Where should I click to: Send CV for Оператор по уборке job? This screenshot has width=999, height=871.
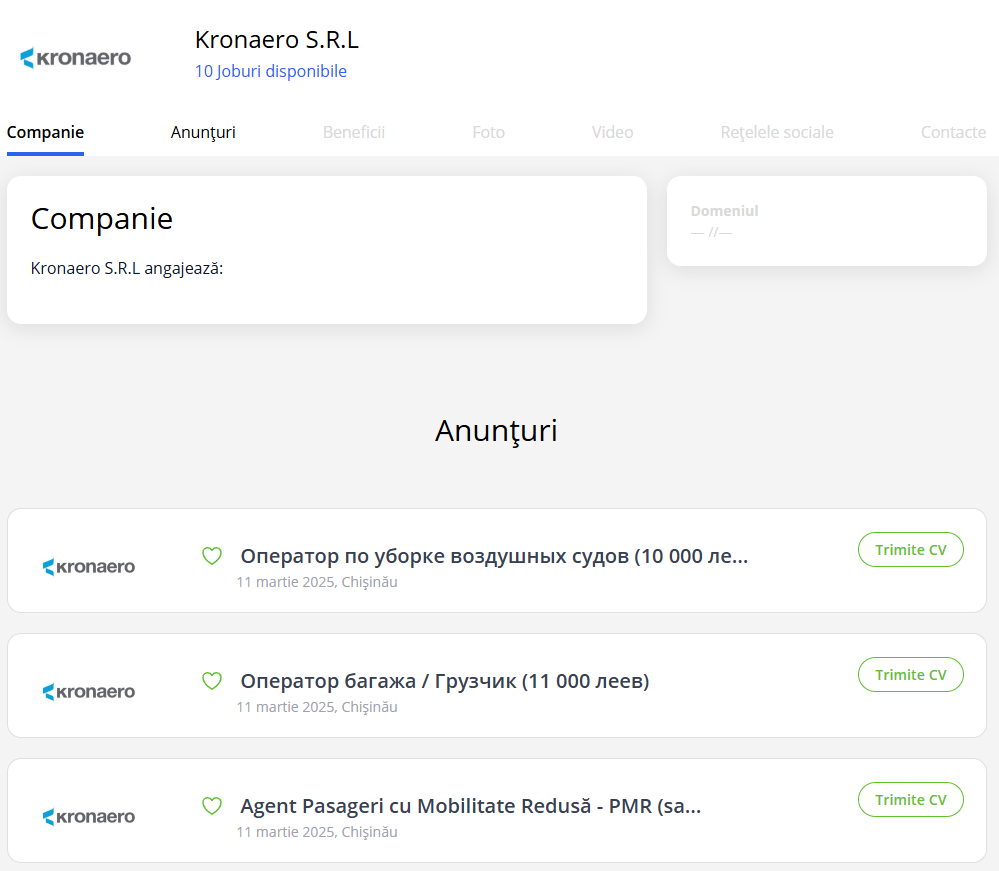910,550
